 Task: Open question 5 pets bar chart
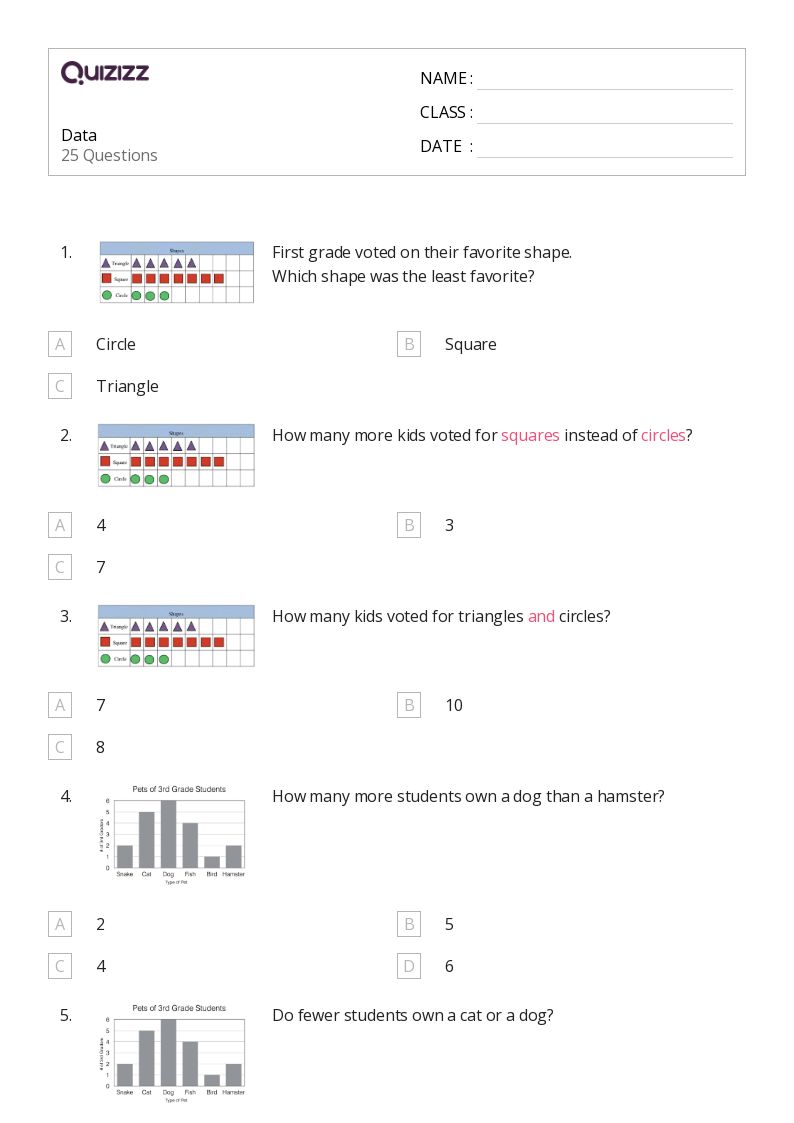click(x=173, y=1054)
